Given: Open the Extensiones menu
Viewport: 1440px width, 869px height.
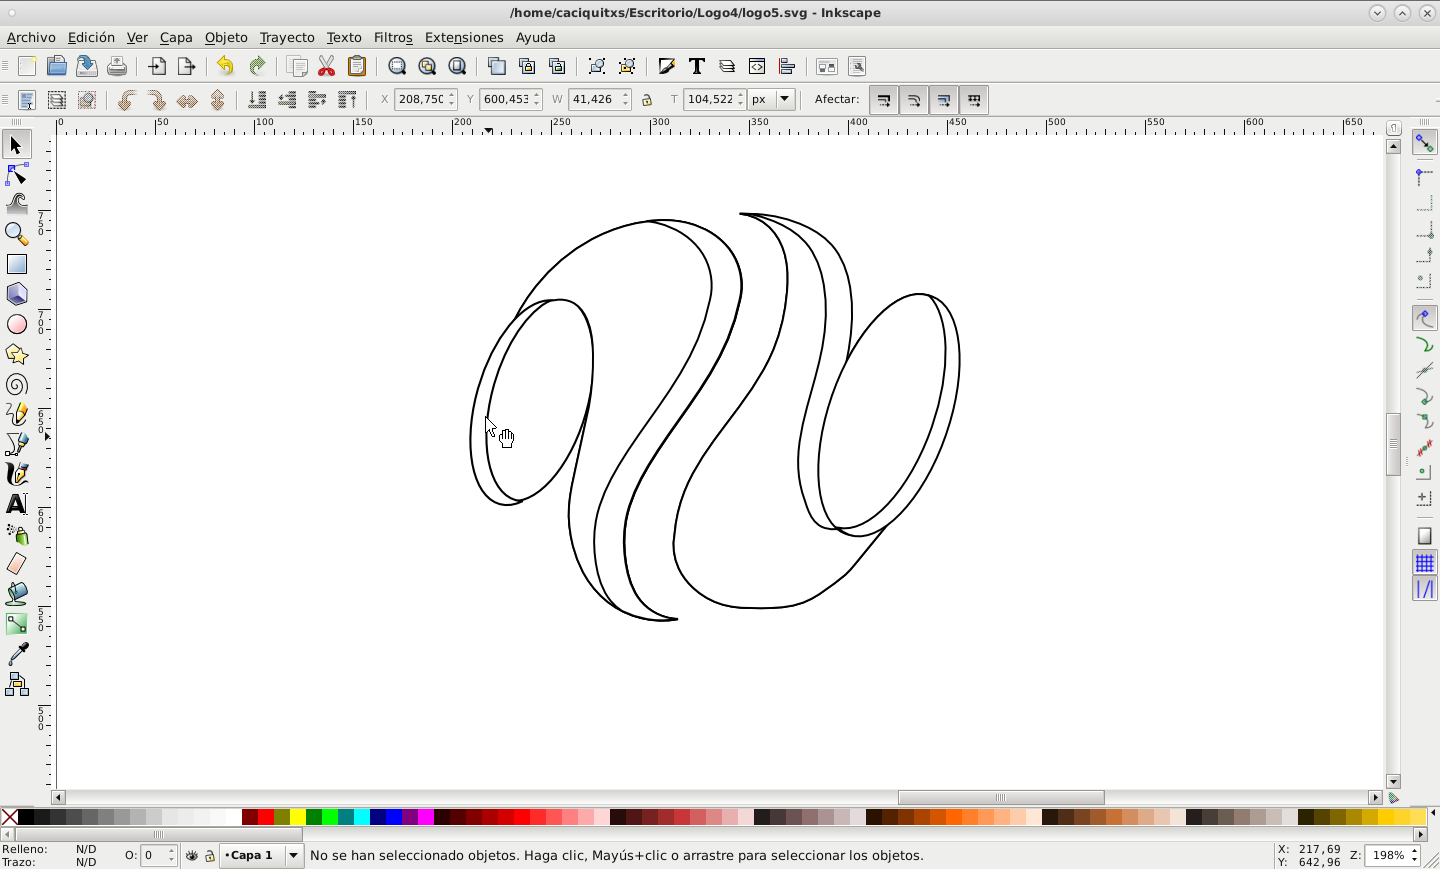Looking at the screenshot, I should [x=463, y=37].
